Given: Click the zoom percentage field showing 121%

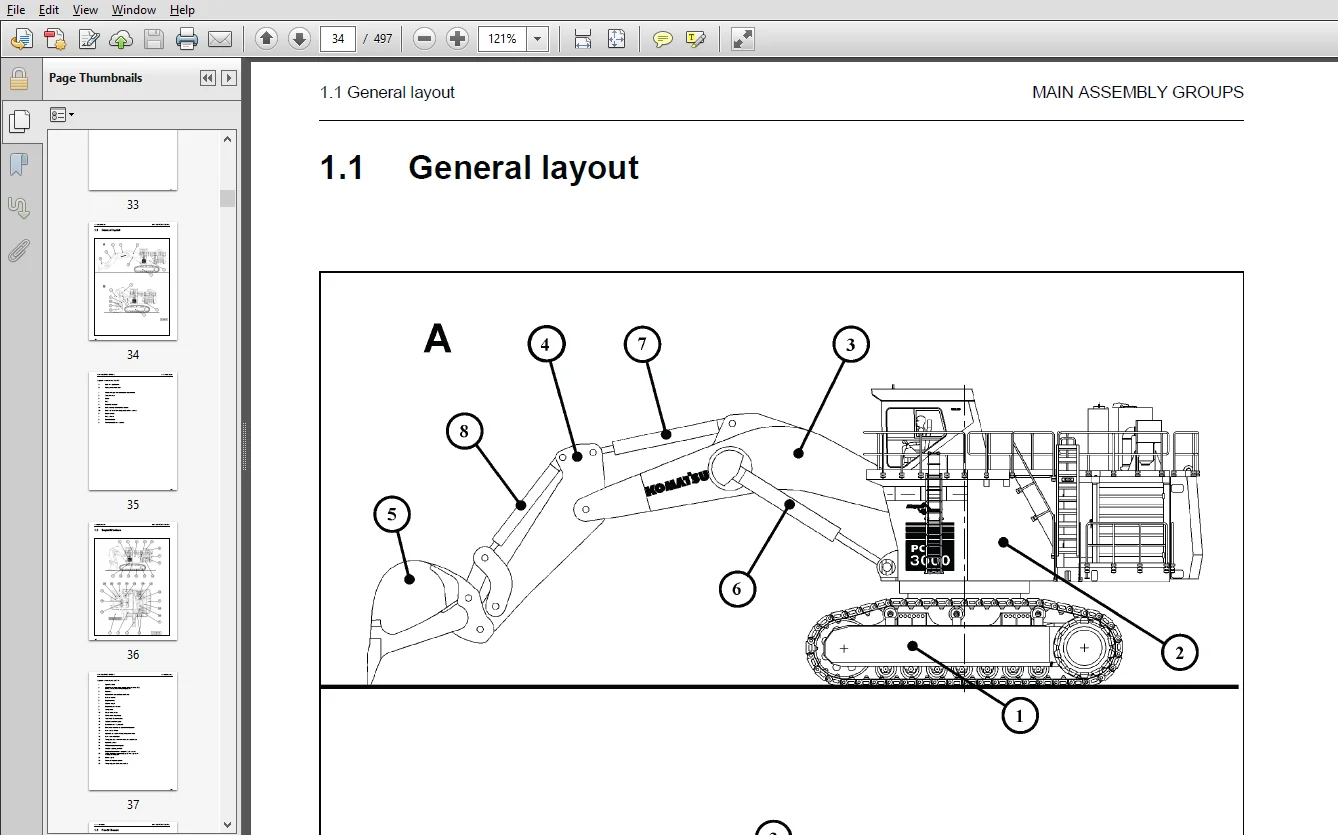Looking at the screenshot, I should tap(503, 39).
